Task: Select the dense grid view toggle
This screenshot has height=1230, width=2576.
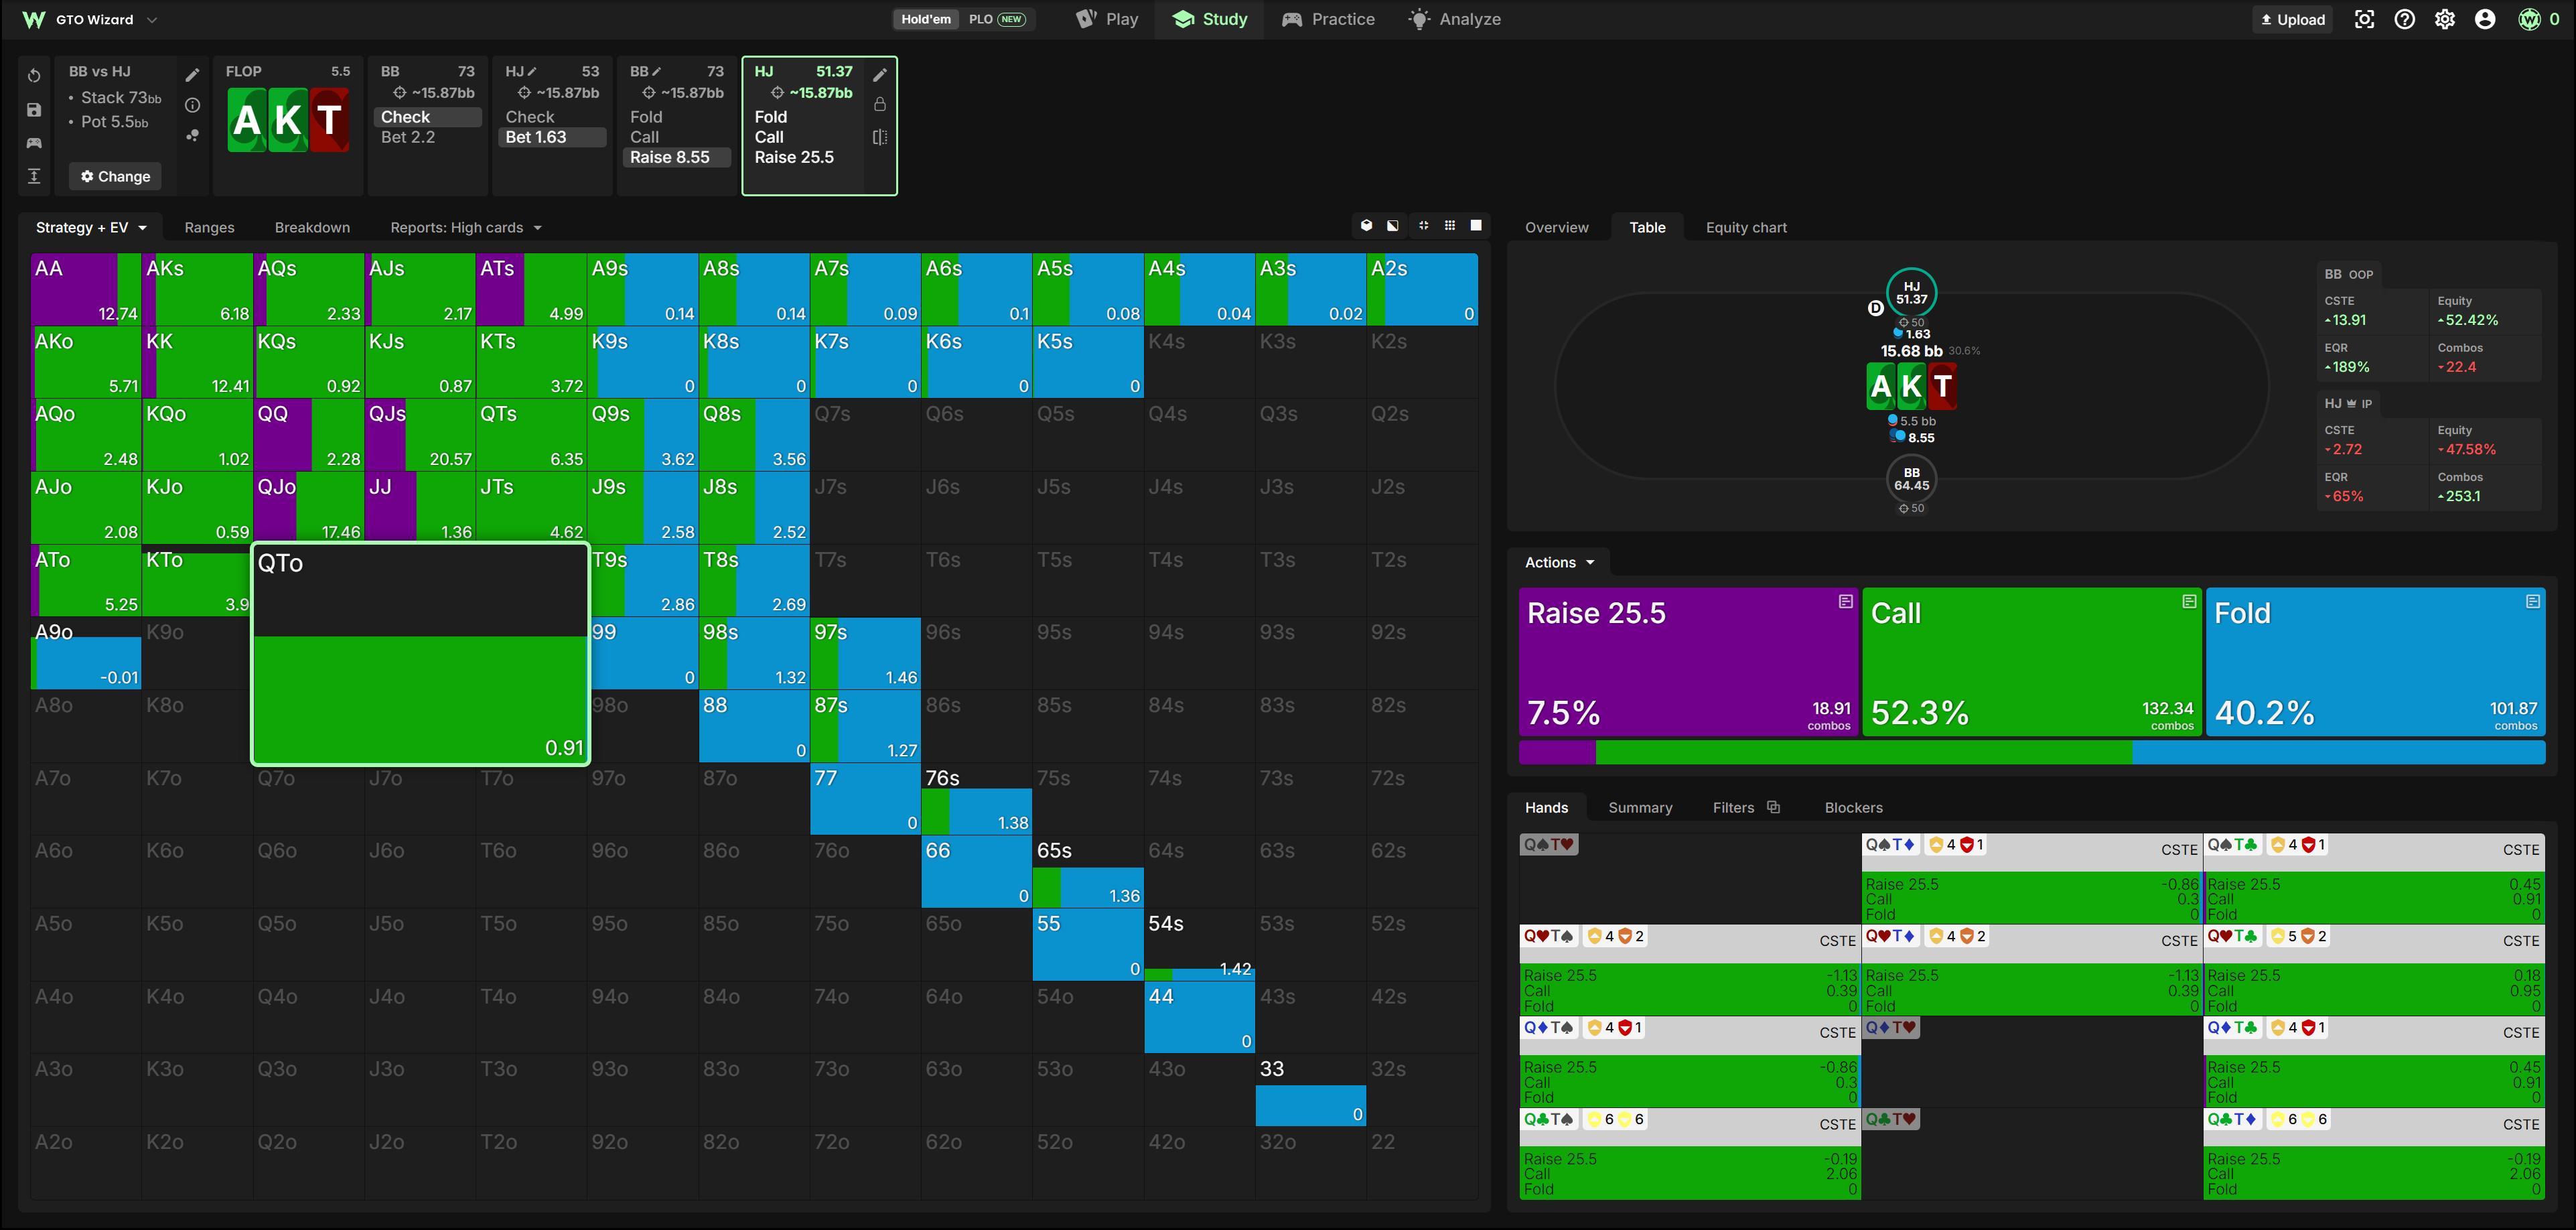Action: tap(1450, 226)
